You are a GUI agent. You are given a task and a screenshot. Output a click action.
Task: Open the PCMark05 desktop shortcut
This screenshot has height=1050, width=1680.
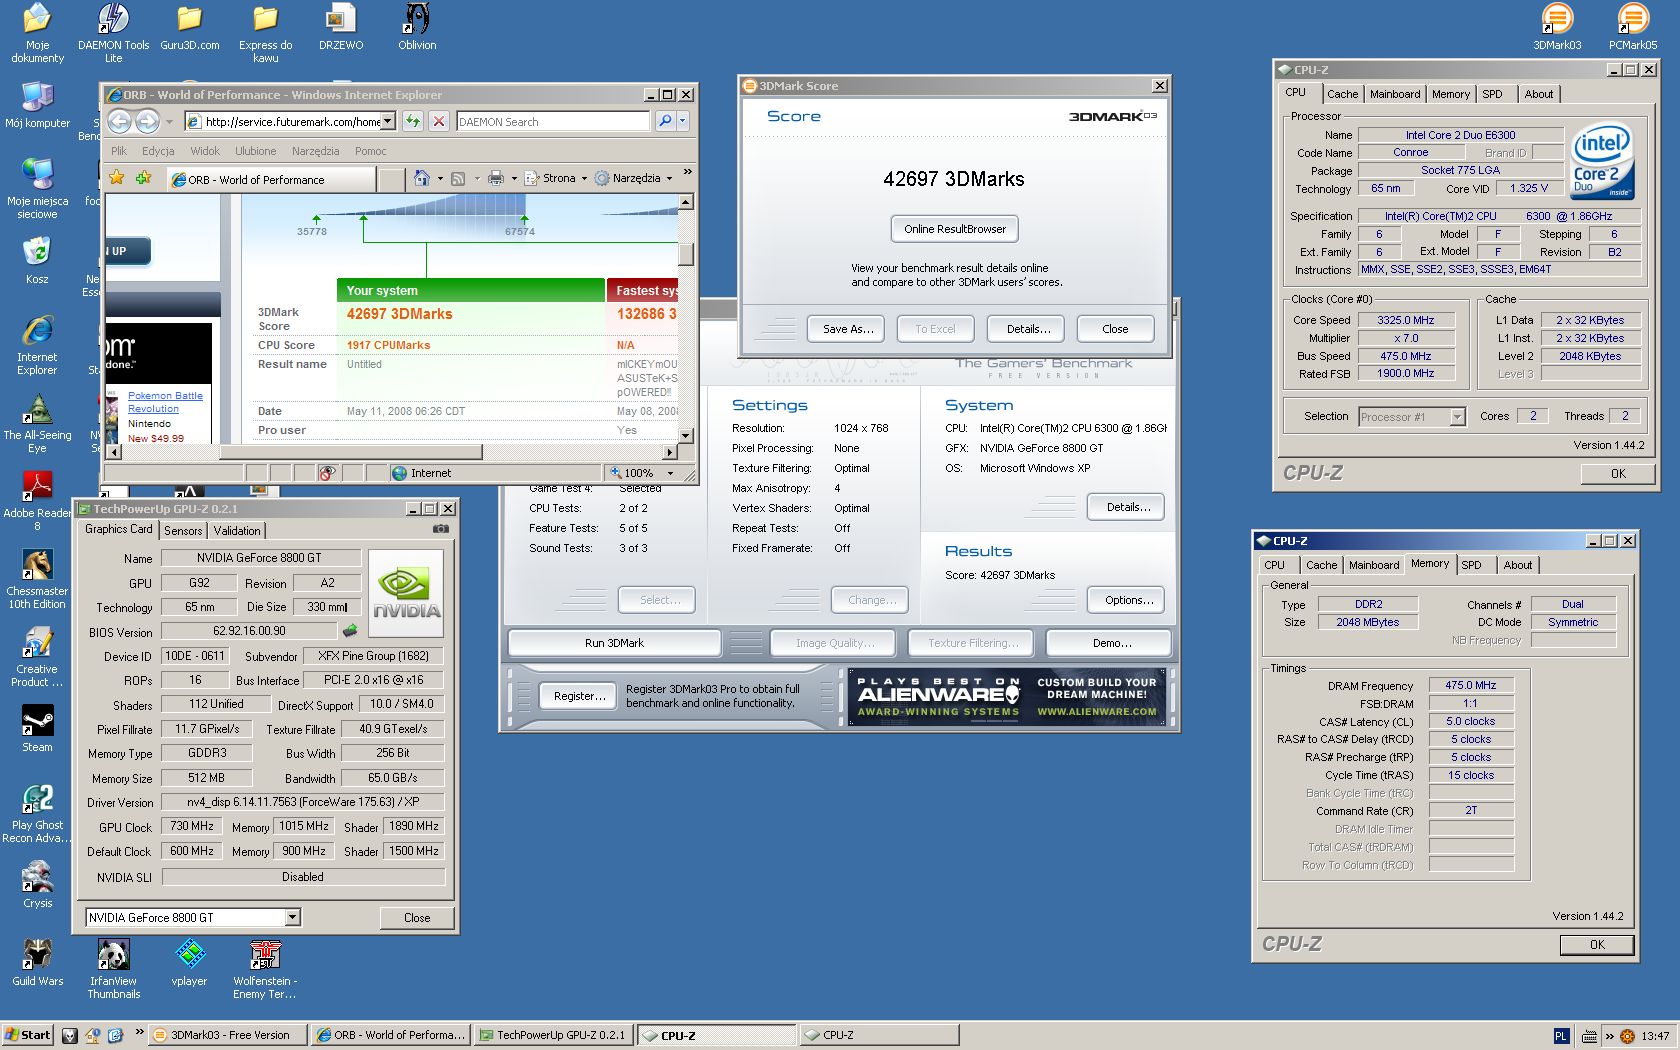point(1632,27)
